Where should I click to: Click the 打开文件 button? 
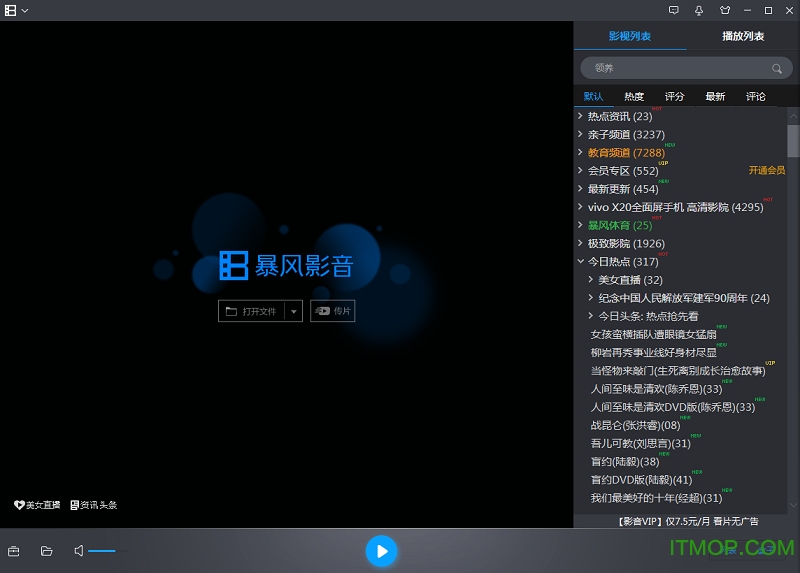[x=251, y=311]
